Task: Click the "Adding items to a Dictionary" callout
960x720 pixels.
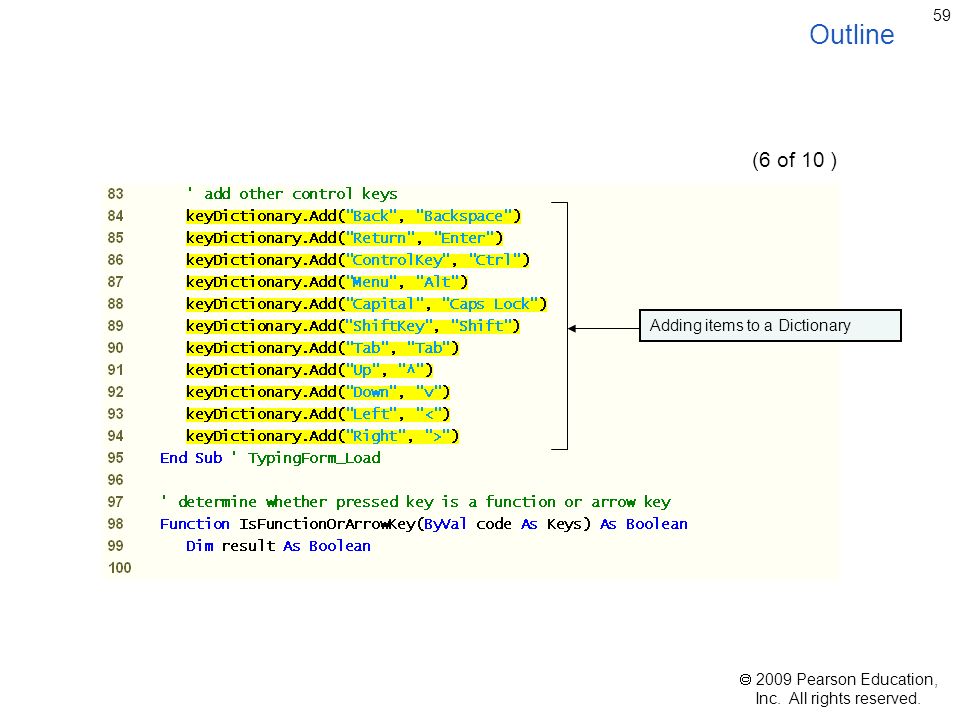Action: (x=770, y=326)
